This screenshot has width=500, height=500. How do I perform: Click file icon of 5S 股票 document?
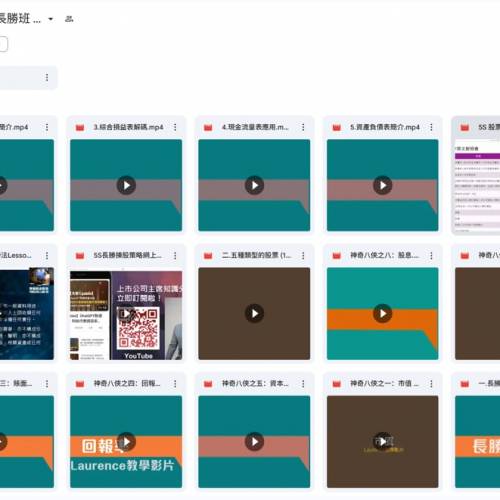(x=465, y=127)
